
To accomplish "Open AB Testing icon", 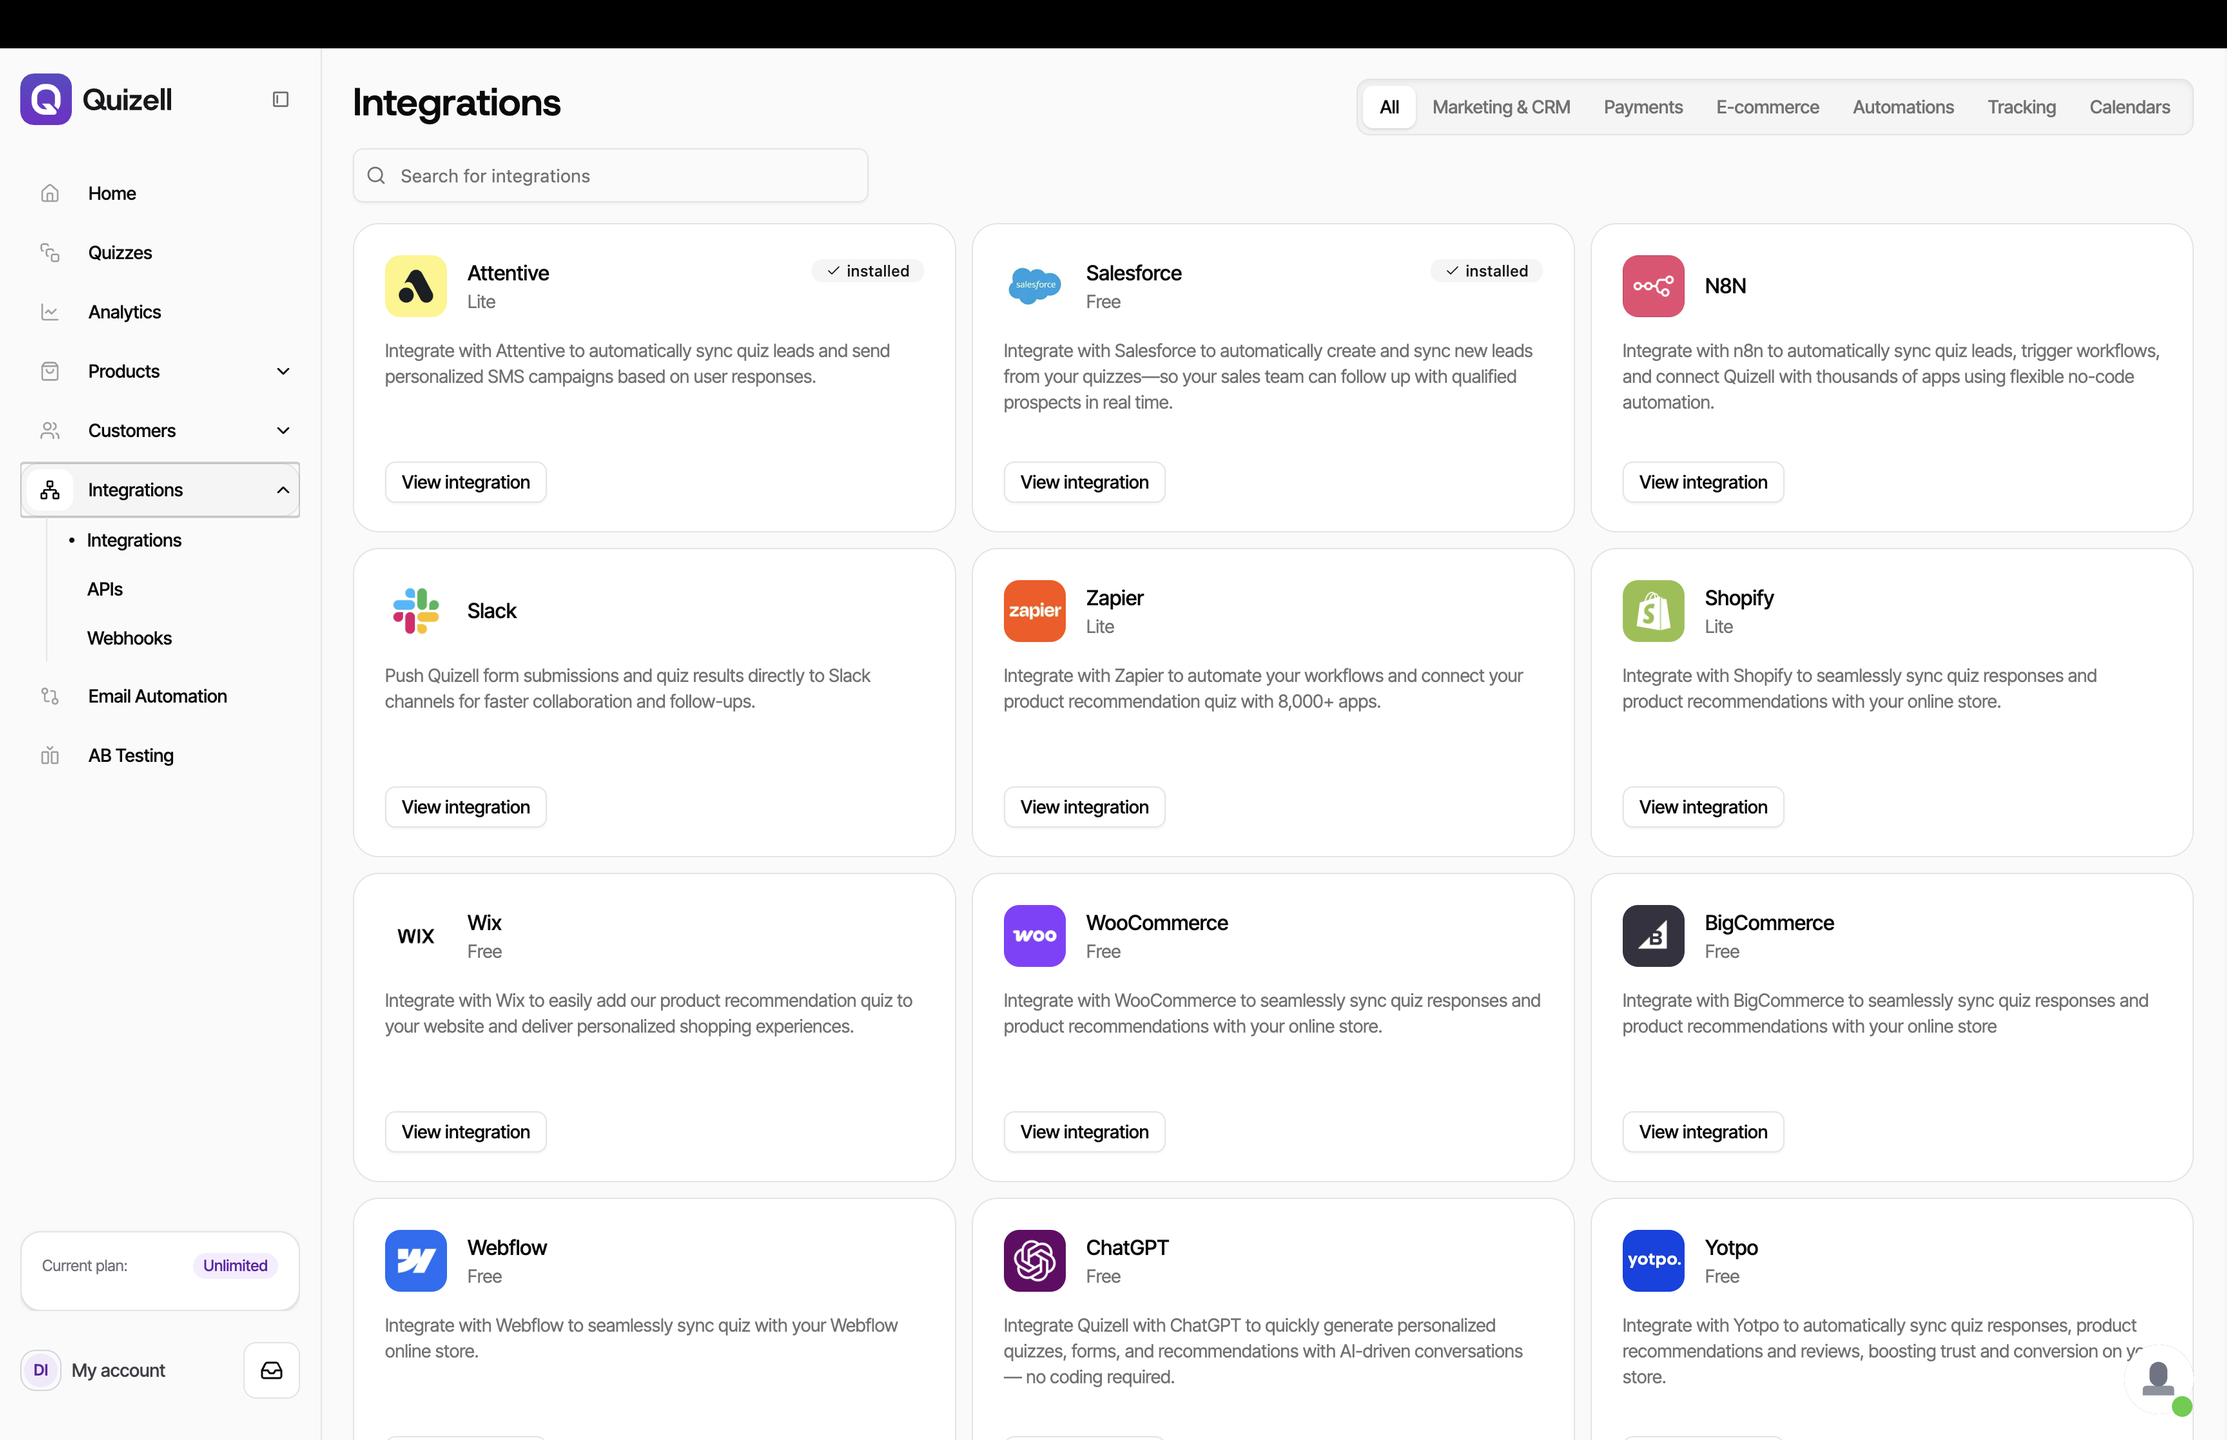I will click(x=50, y=756).
